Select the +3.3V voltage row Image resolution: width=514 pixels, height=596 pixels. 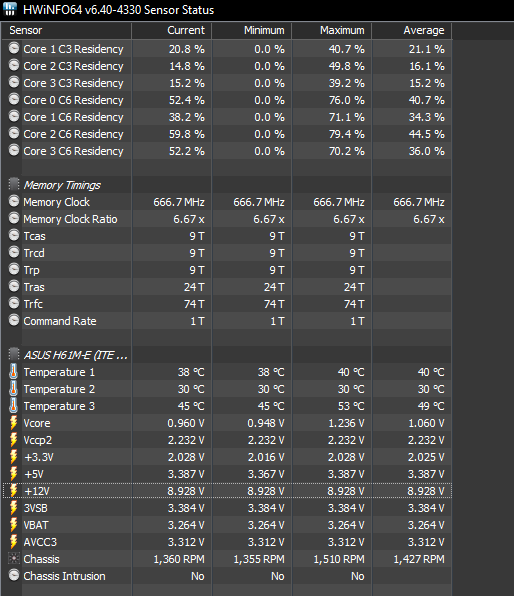(x=227, y=457)
